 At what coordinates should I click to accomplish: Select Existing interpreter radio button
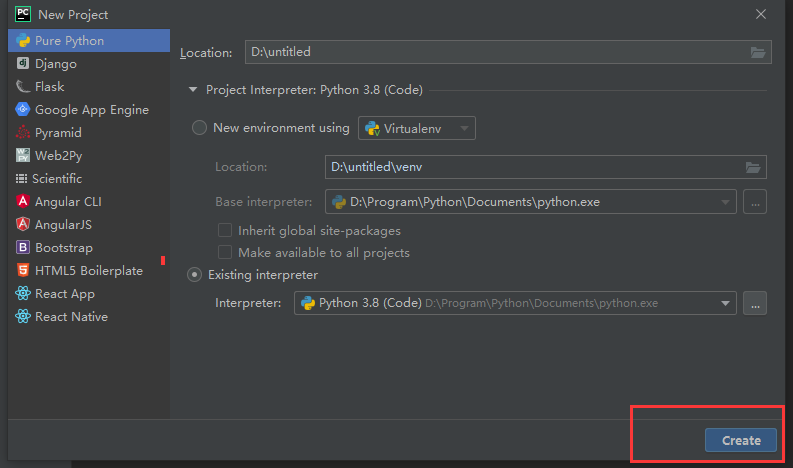(194, 275)
